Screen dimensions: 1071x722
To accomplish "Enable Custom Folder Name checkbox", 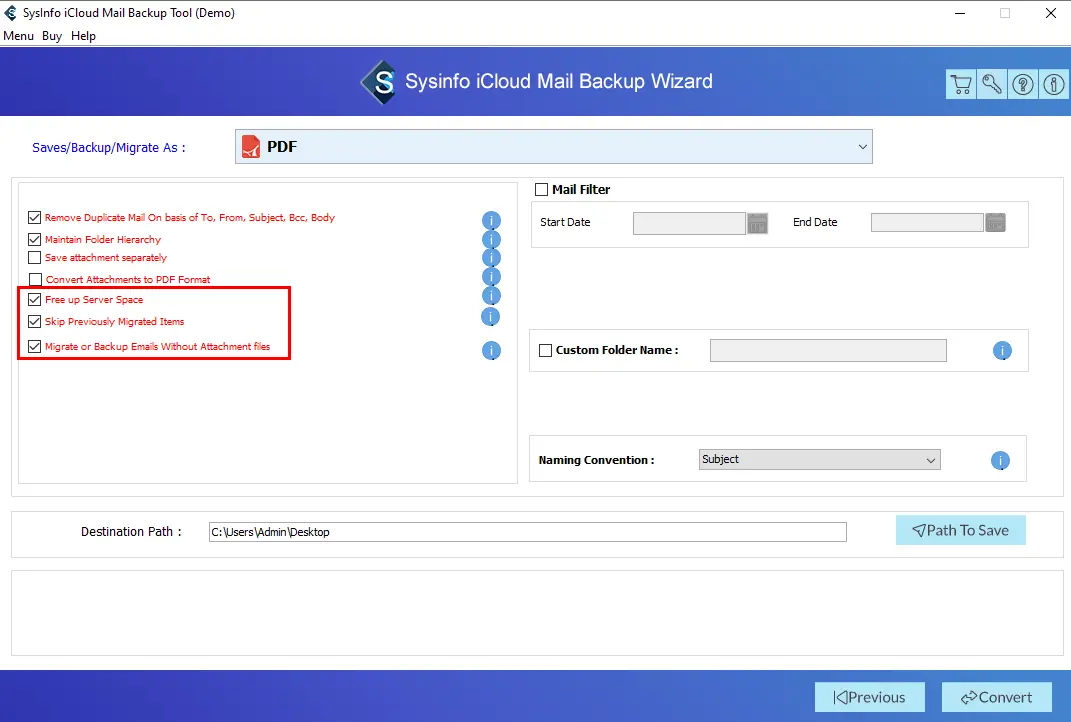I will pos(545,351).
